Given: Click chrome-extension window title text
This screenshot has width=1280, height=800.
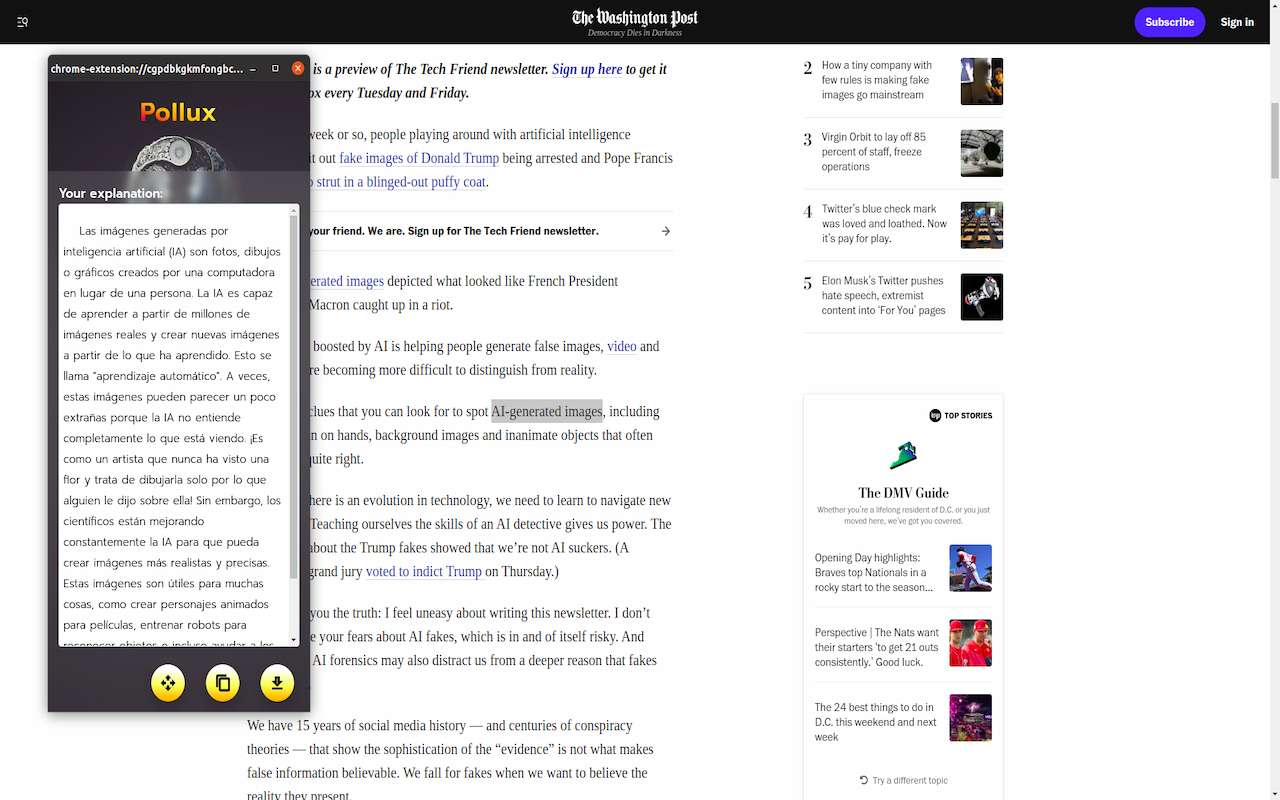Looking at the screenshot, I should click(147, 69).
